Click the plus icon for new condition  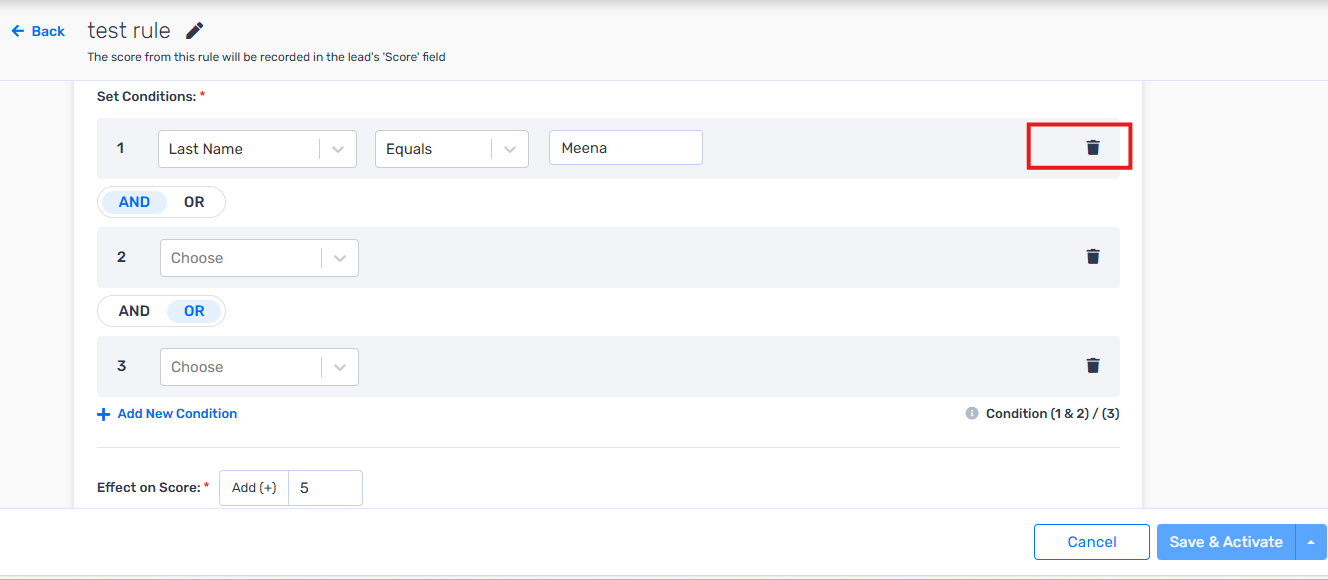[x=103, y=414]
